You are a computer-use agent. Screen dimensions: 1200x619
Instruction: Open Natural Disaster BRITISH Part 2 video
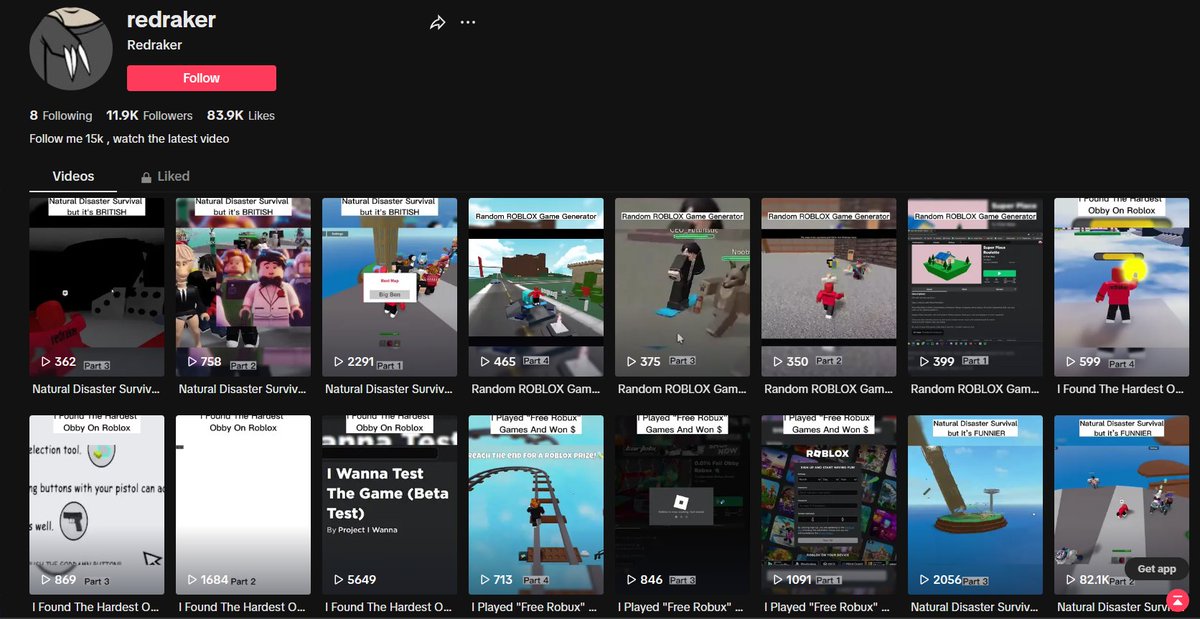pyautogui.click(x=243, y=287)
